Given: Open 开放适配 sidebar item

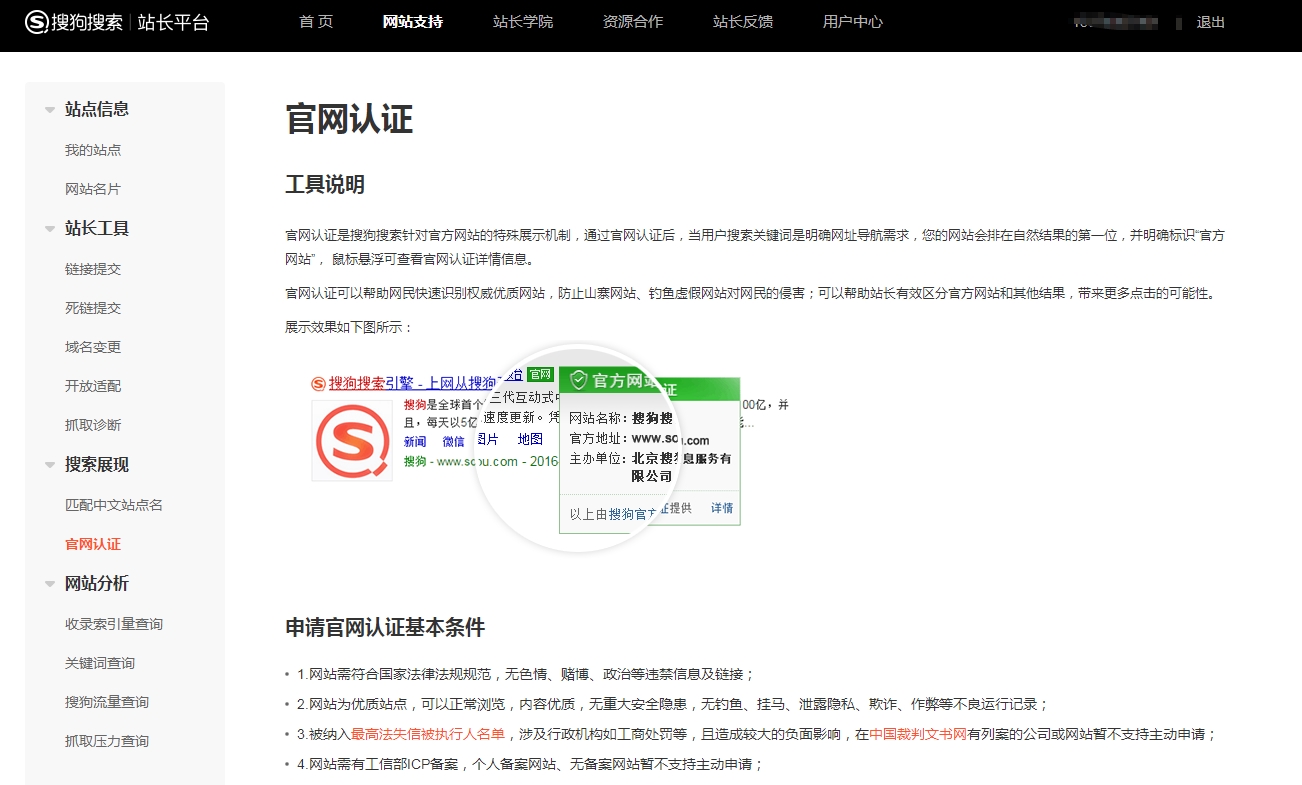Looking at the screenshot, I should click(x=93, y=386).
